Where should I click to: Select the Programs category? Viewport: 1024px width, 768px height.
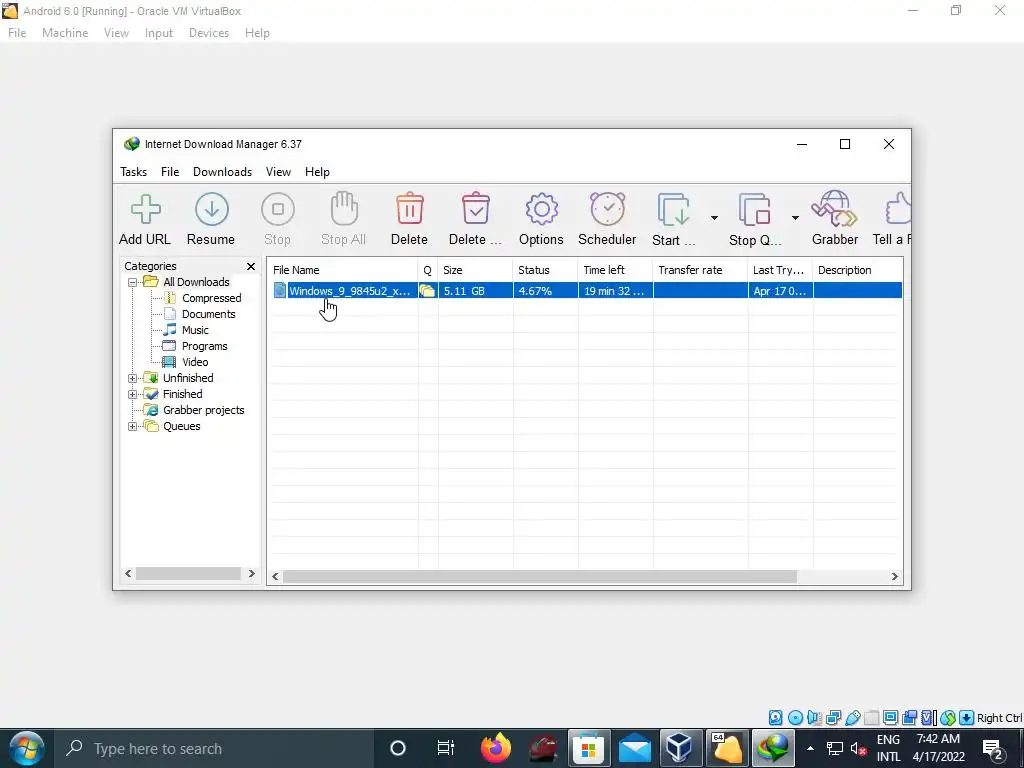204,346
